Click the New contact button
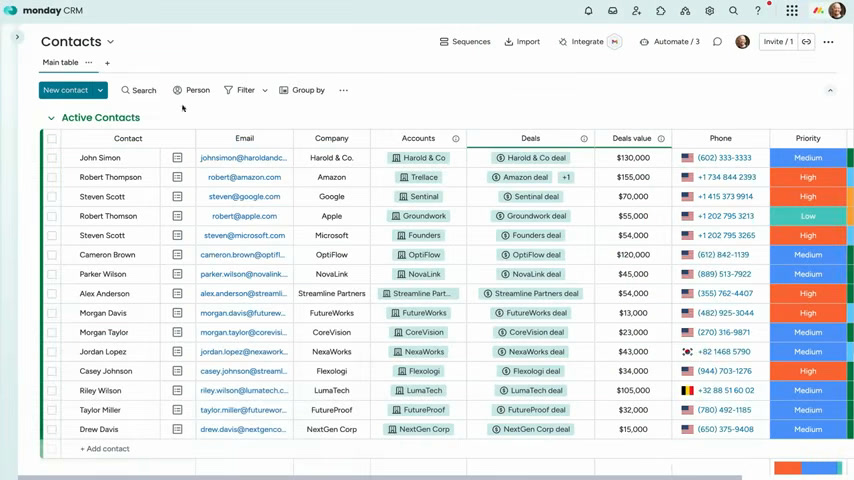Viewport: 854px width, 480px height. pos(66,90)
